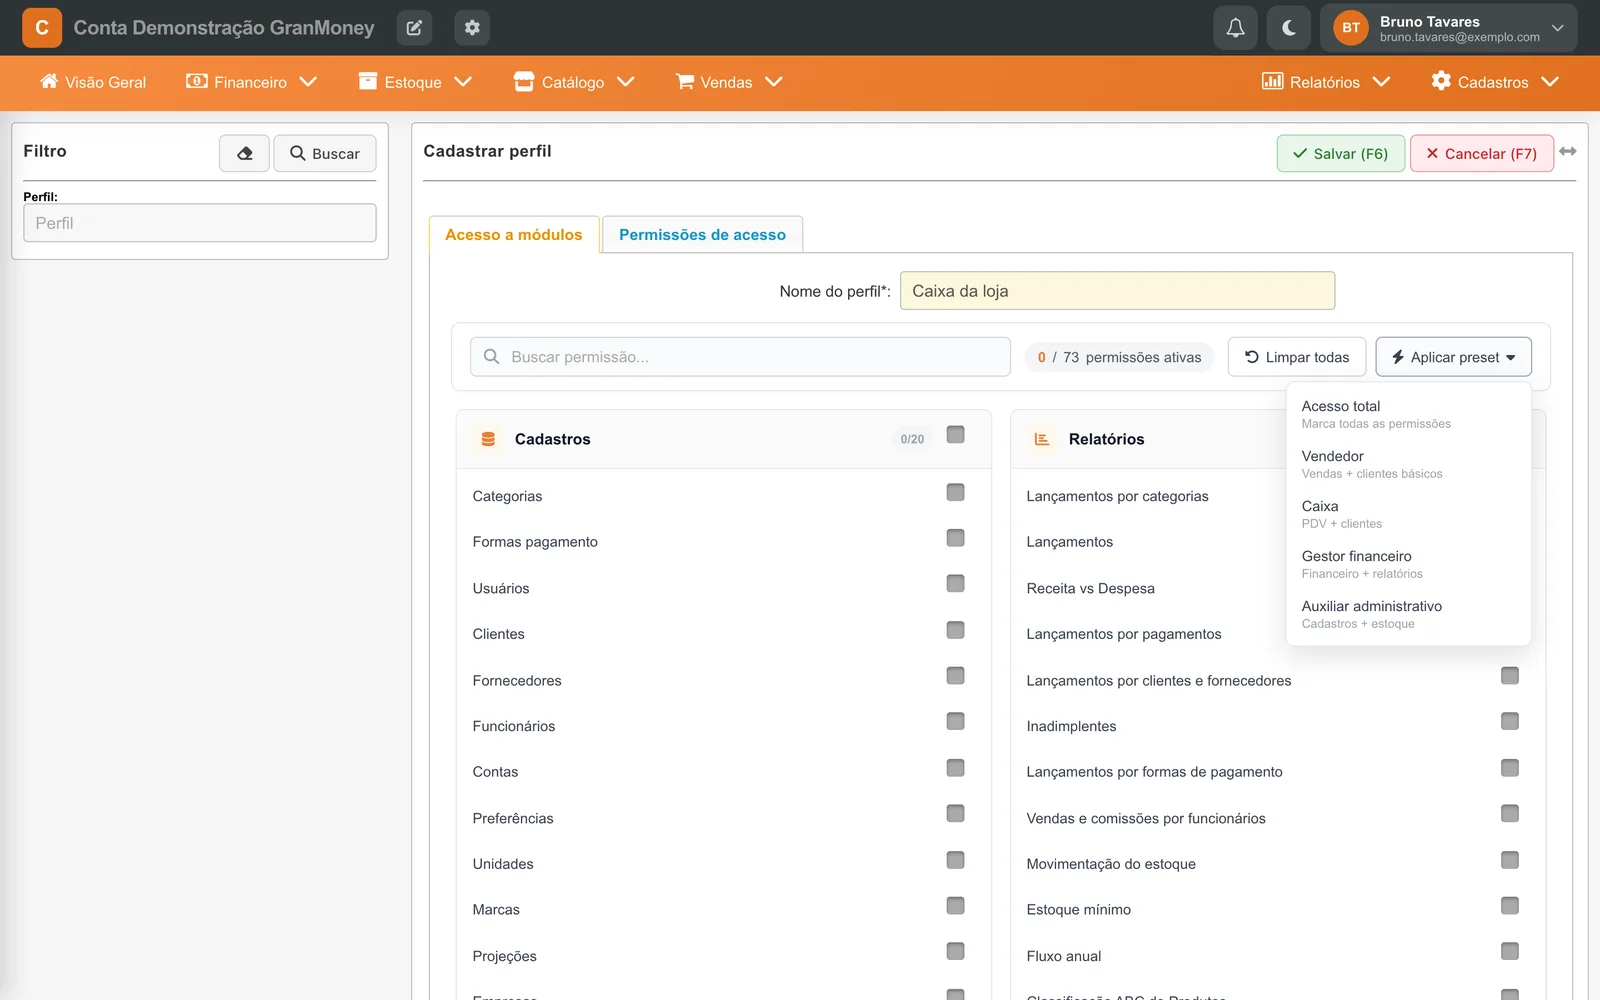Screen dimensions: 1600x1000
Task: Select the Caixa preset
Action: click(1408, 514)
